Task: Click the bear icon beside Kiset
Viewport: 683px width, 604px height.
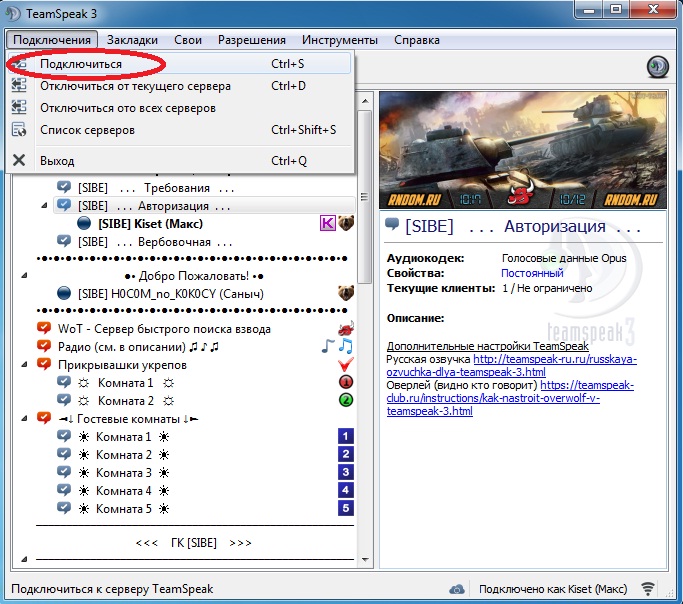Action: click(346, 223)
